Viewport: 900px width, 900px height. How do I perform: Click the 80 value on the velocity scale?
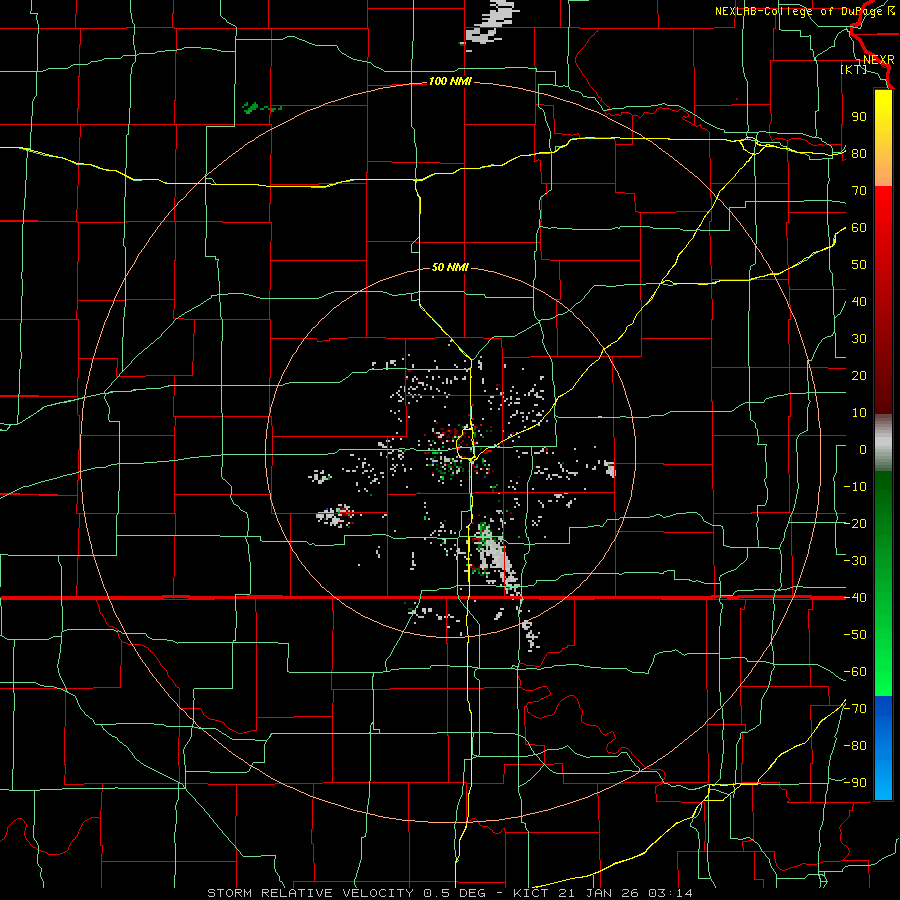pos(859,154)
